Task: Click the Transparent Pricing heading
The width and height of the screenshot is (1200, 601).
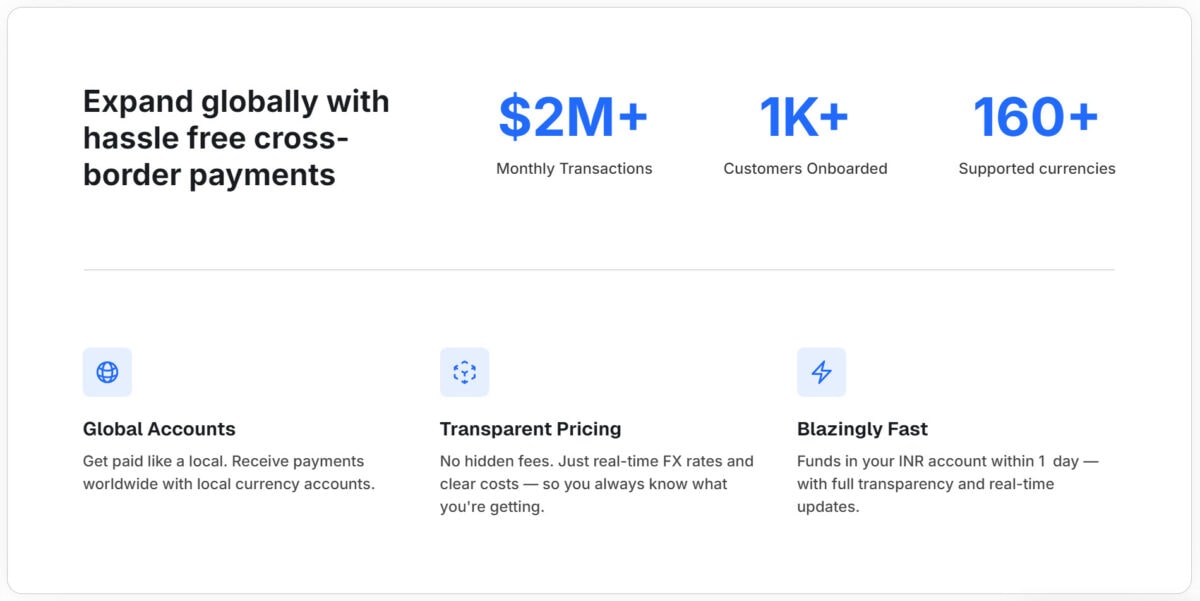Action: pyautogui.click(x=530, y=429)
